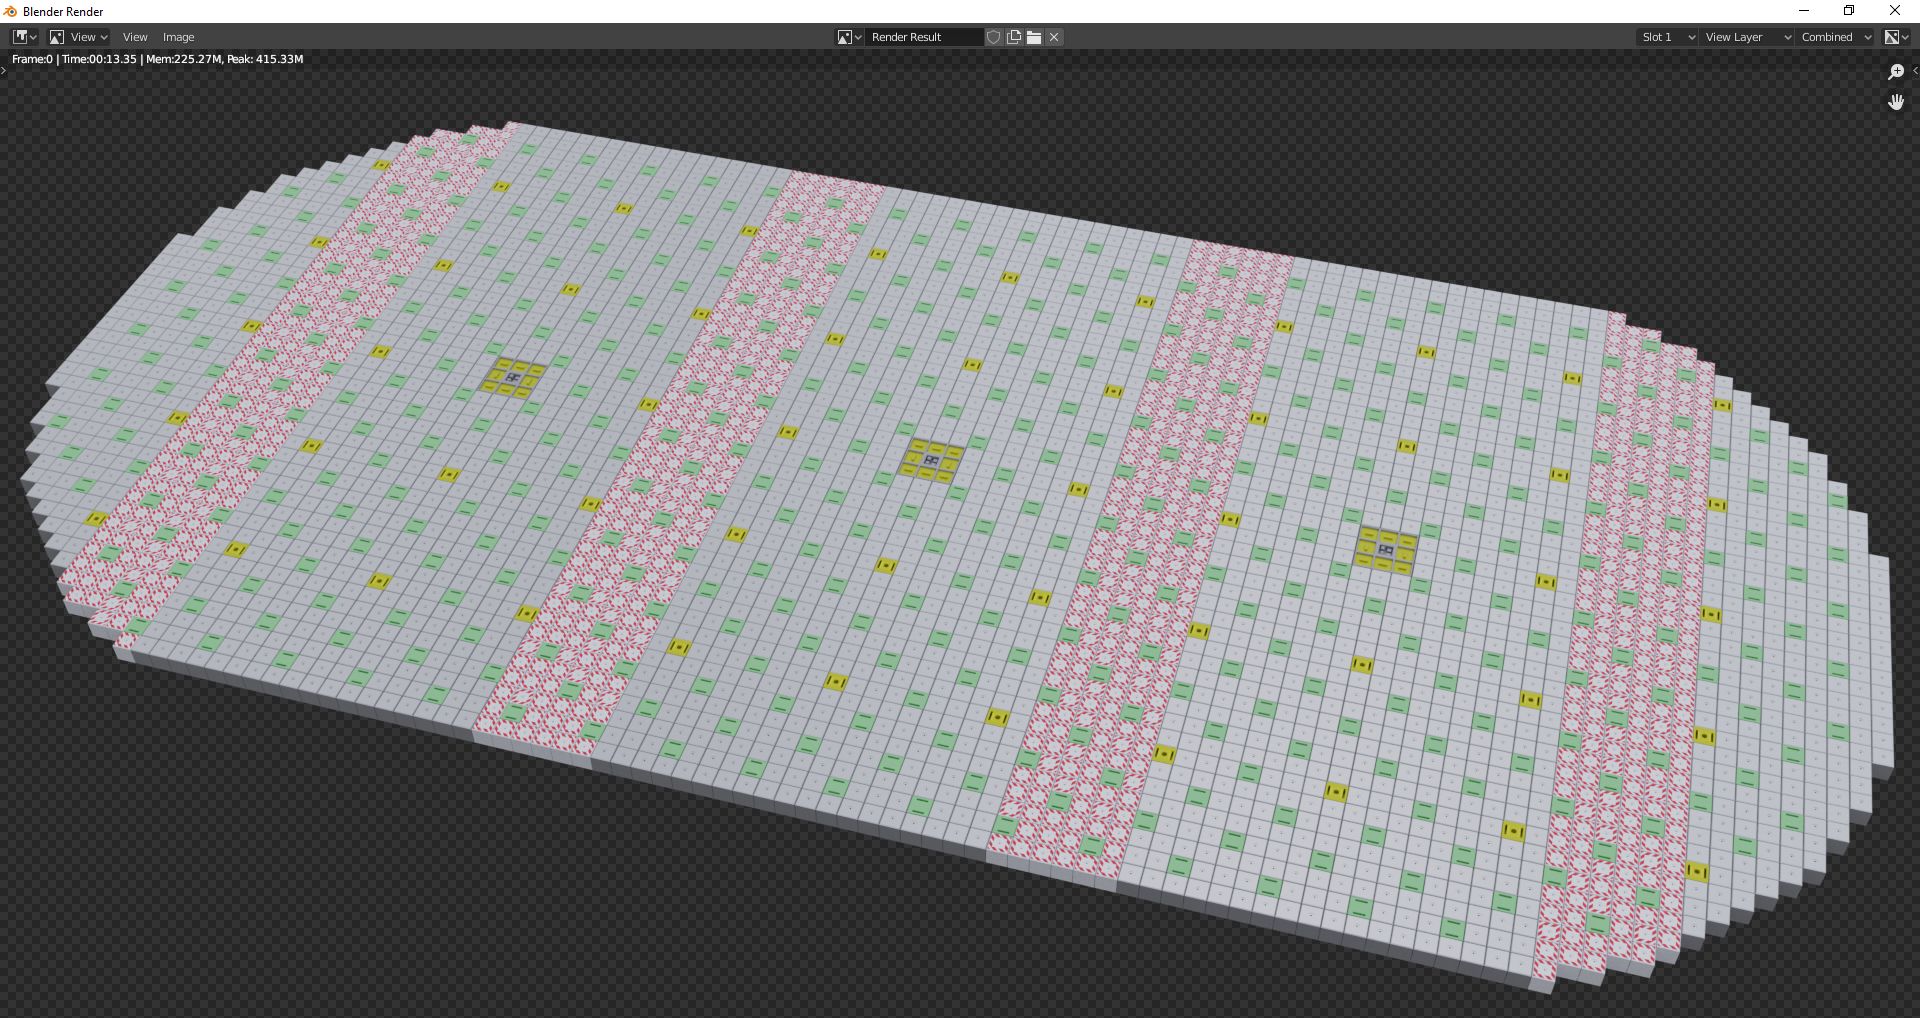Expand the Slot 1 render slot dropdown
This screenshot has width=1920, height=1018.
coord(1667,37)
